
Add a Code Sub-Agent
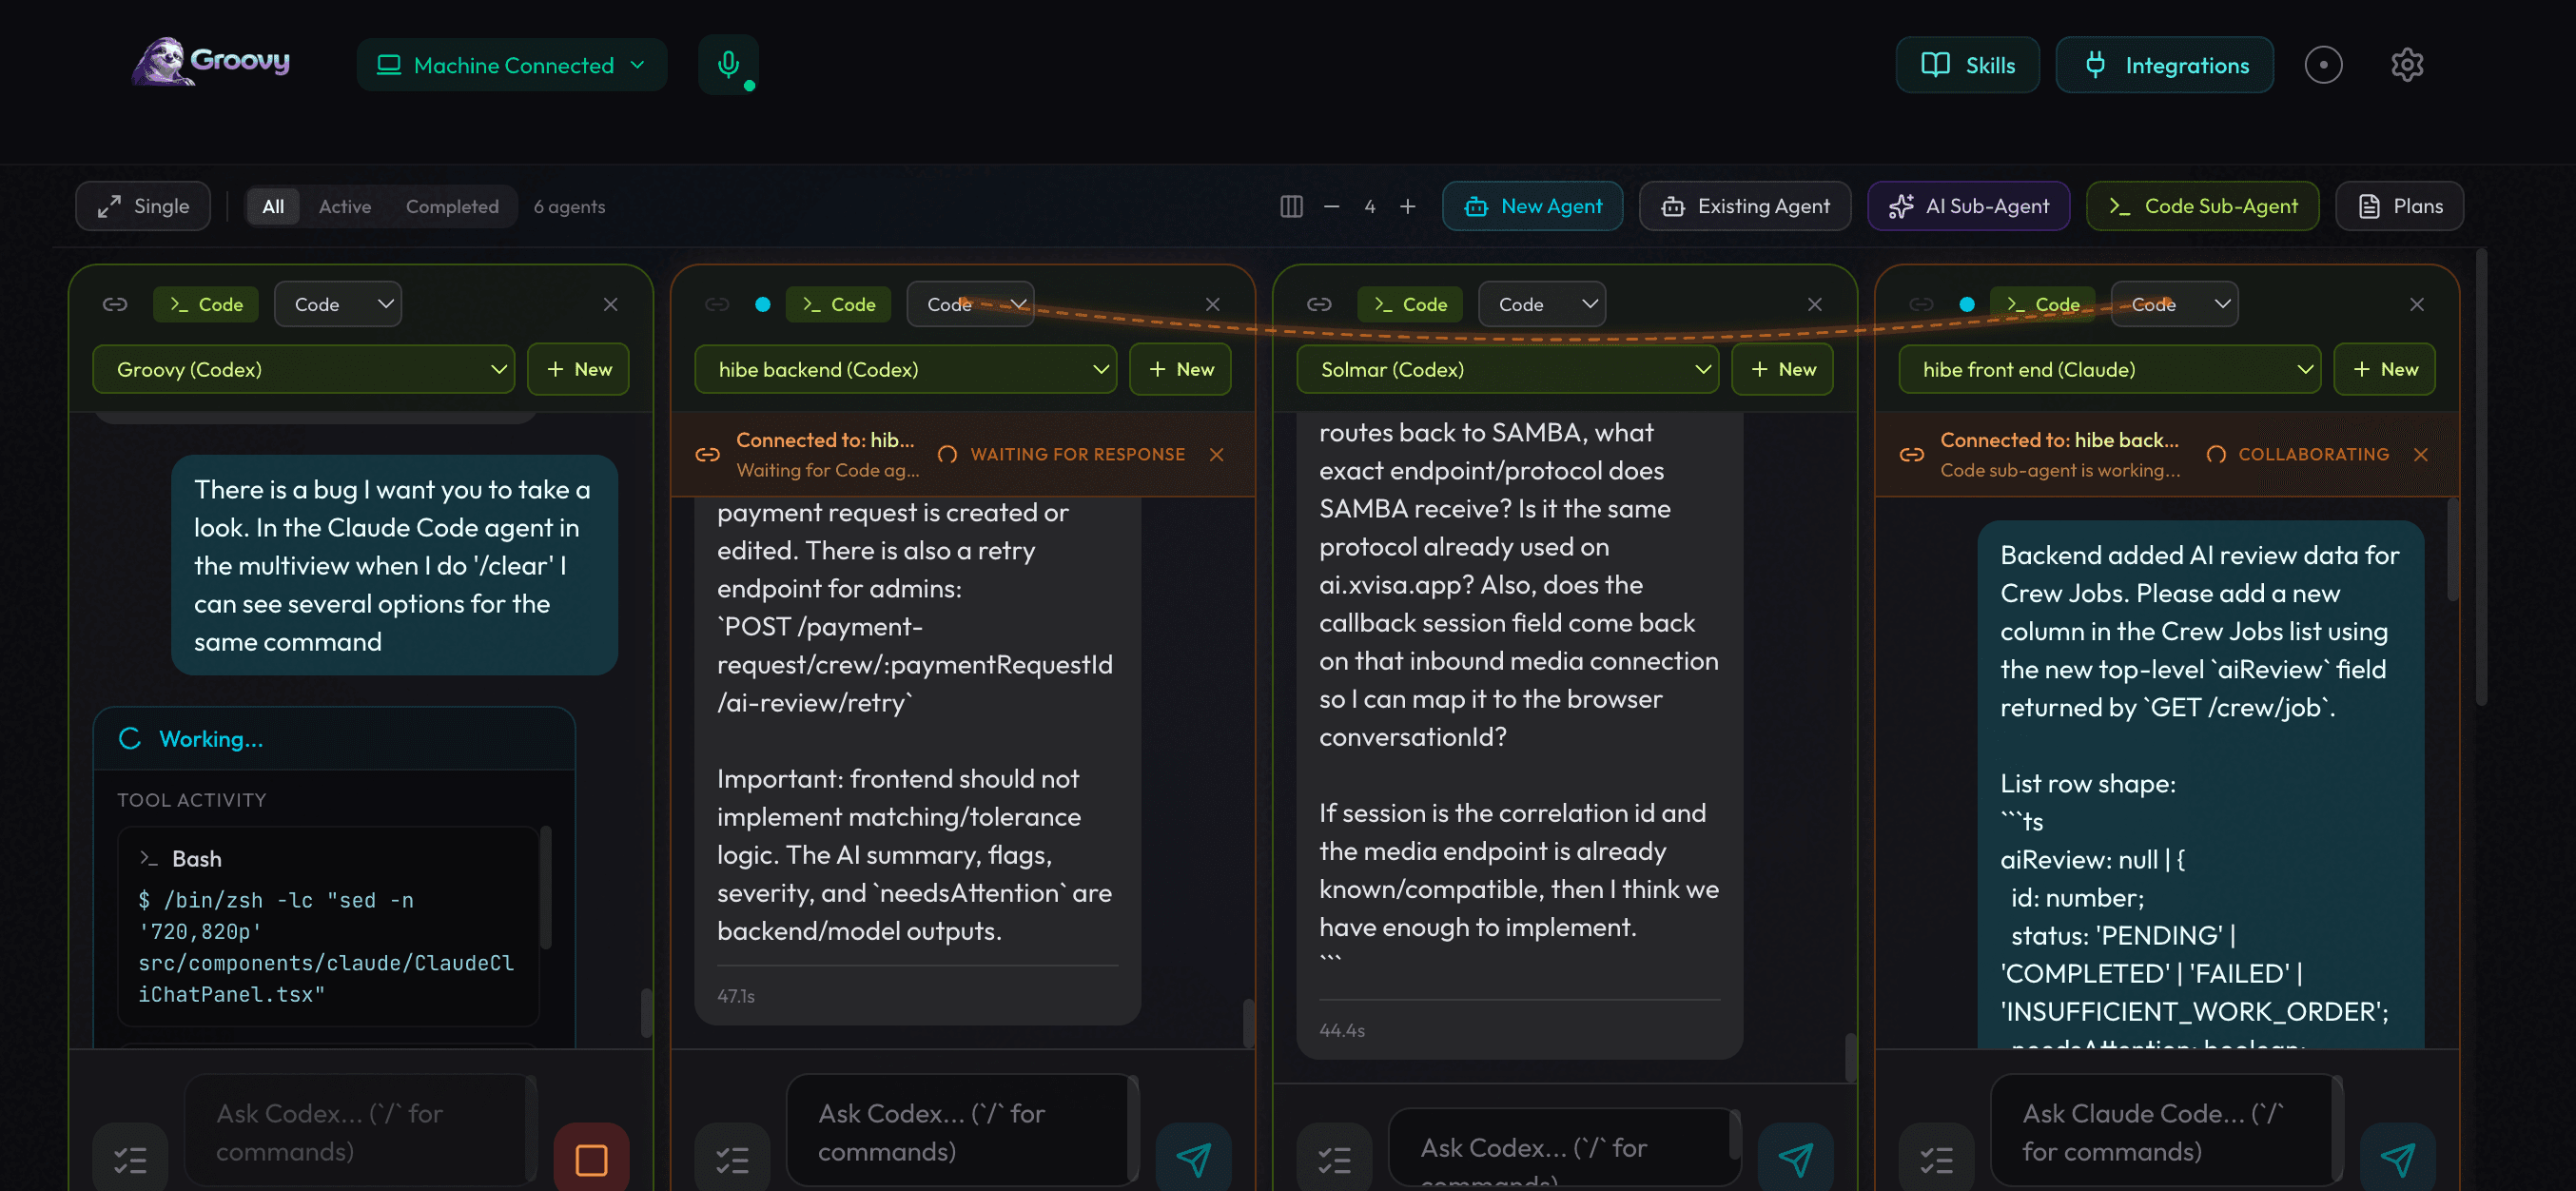point(2202,206)
